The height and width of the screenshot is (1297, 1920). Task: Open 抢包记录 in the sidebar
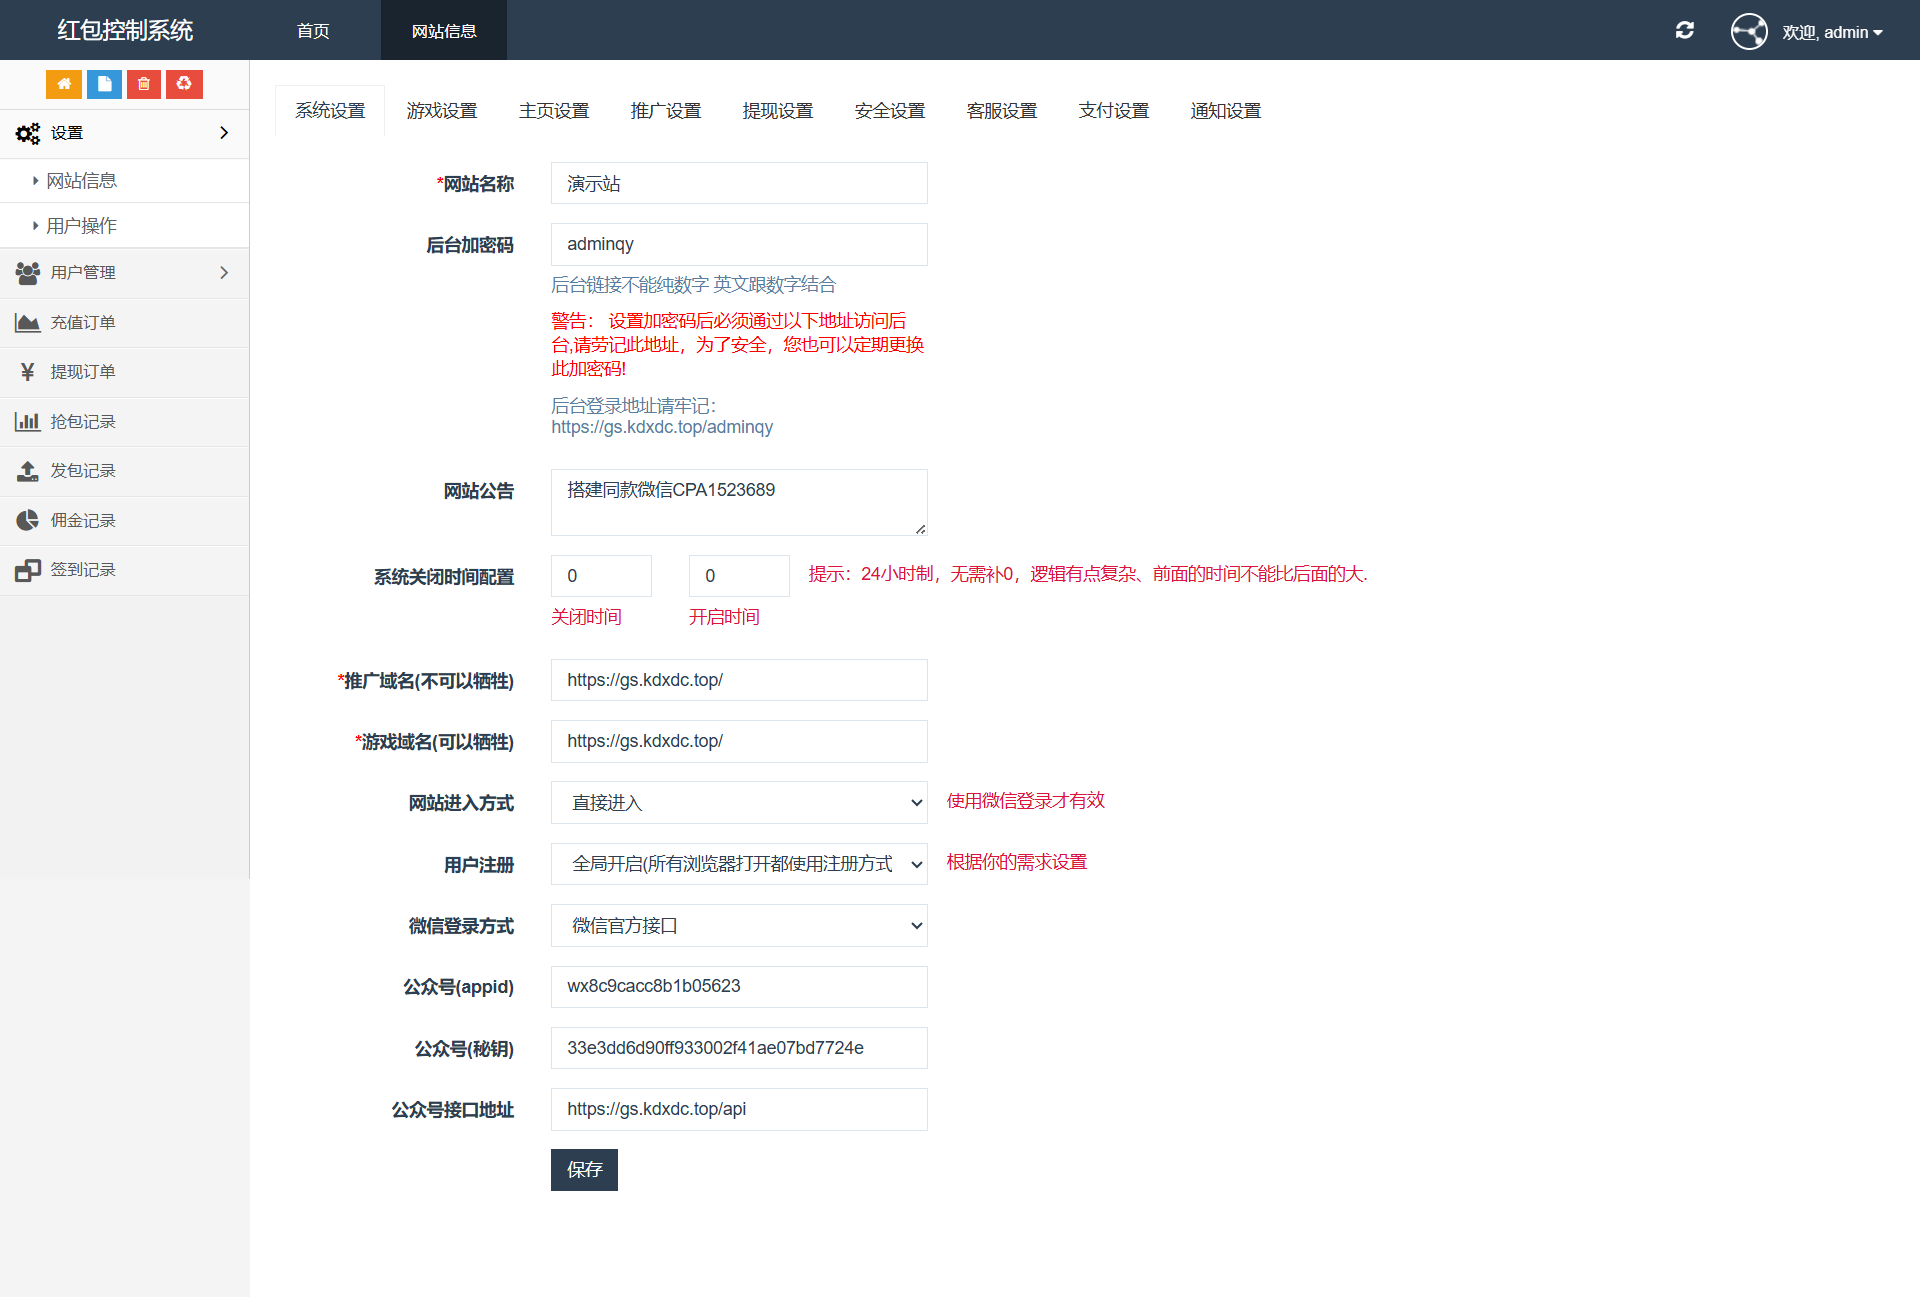(x=83, y=421)
